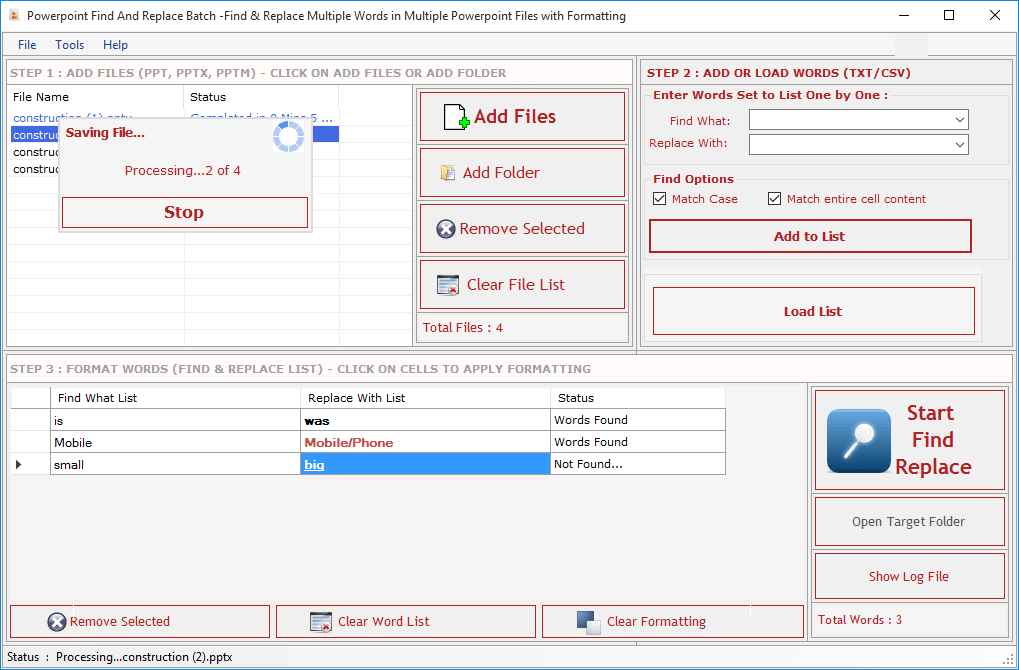Click the Find What List column header
The height and width of the screenshot is (670, 1019).
pos(175,398)
